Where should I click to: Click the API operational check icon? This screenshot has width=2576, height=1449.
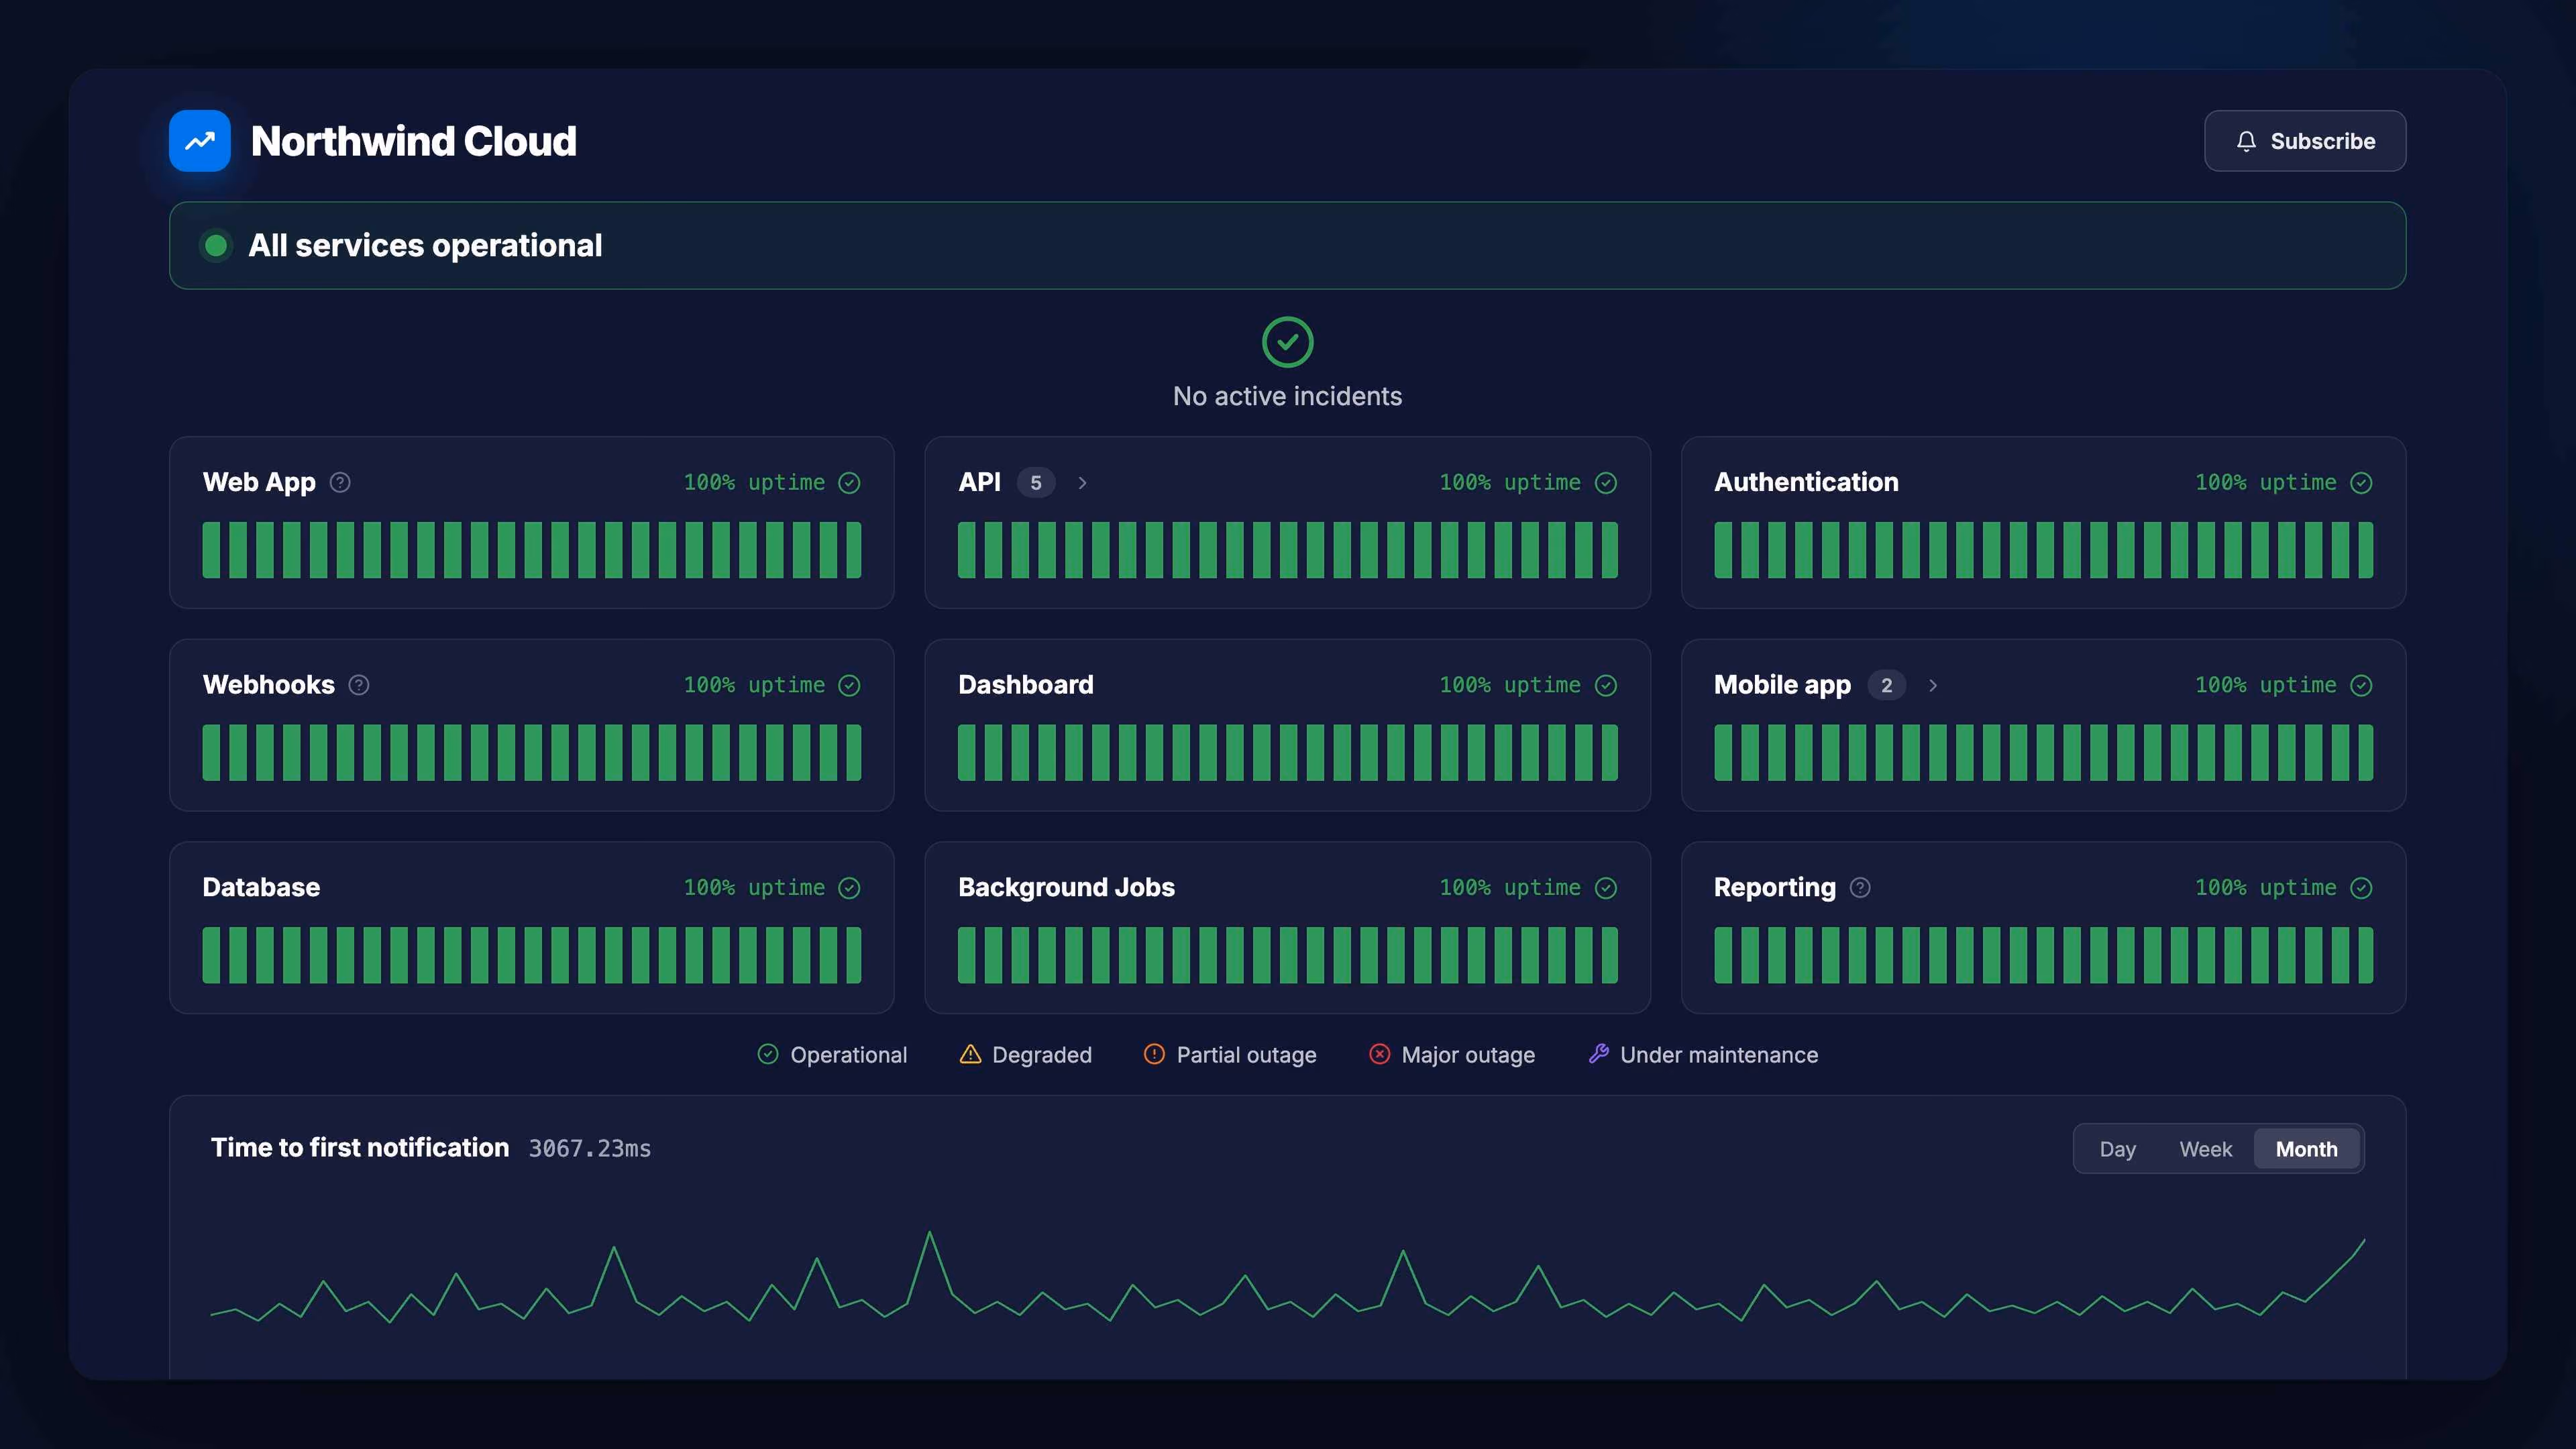[x=1606, y=483]
